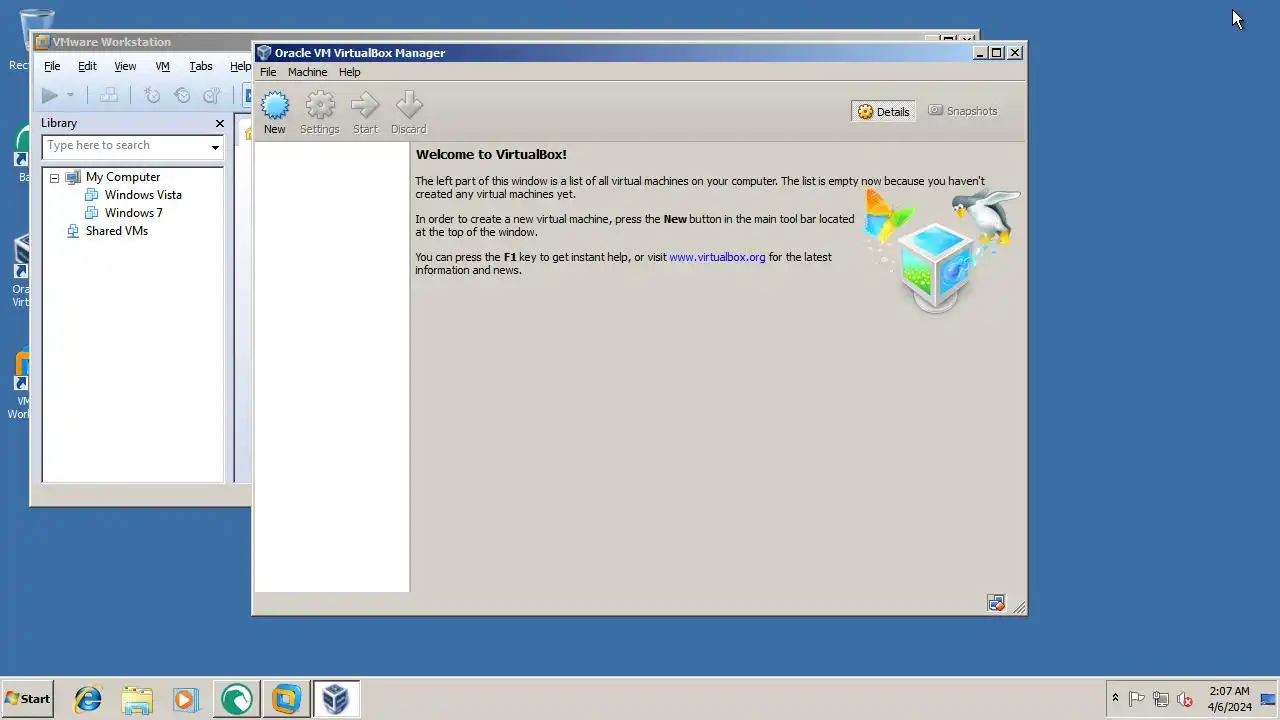Switch to Details view in VirtualBox
1280x720 pixels.
pos(884,111)
